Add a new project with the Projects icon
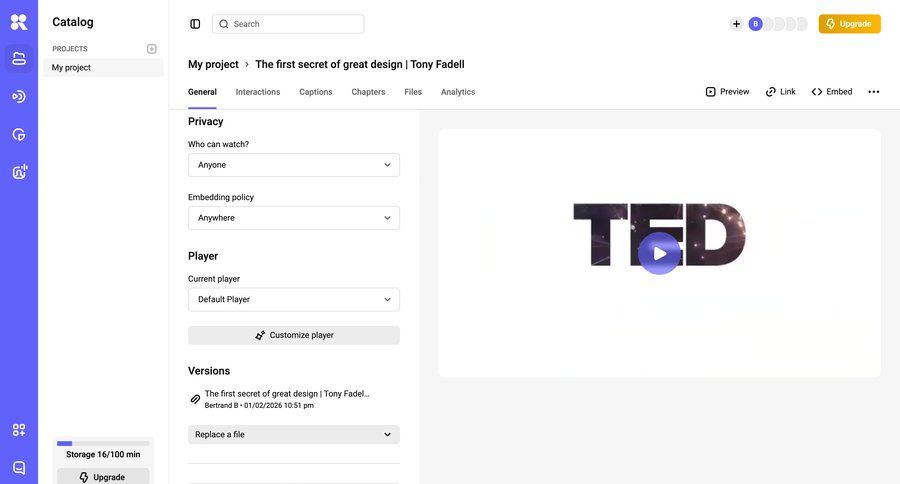 pos(152,49)
